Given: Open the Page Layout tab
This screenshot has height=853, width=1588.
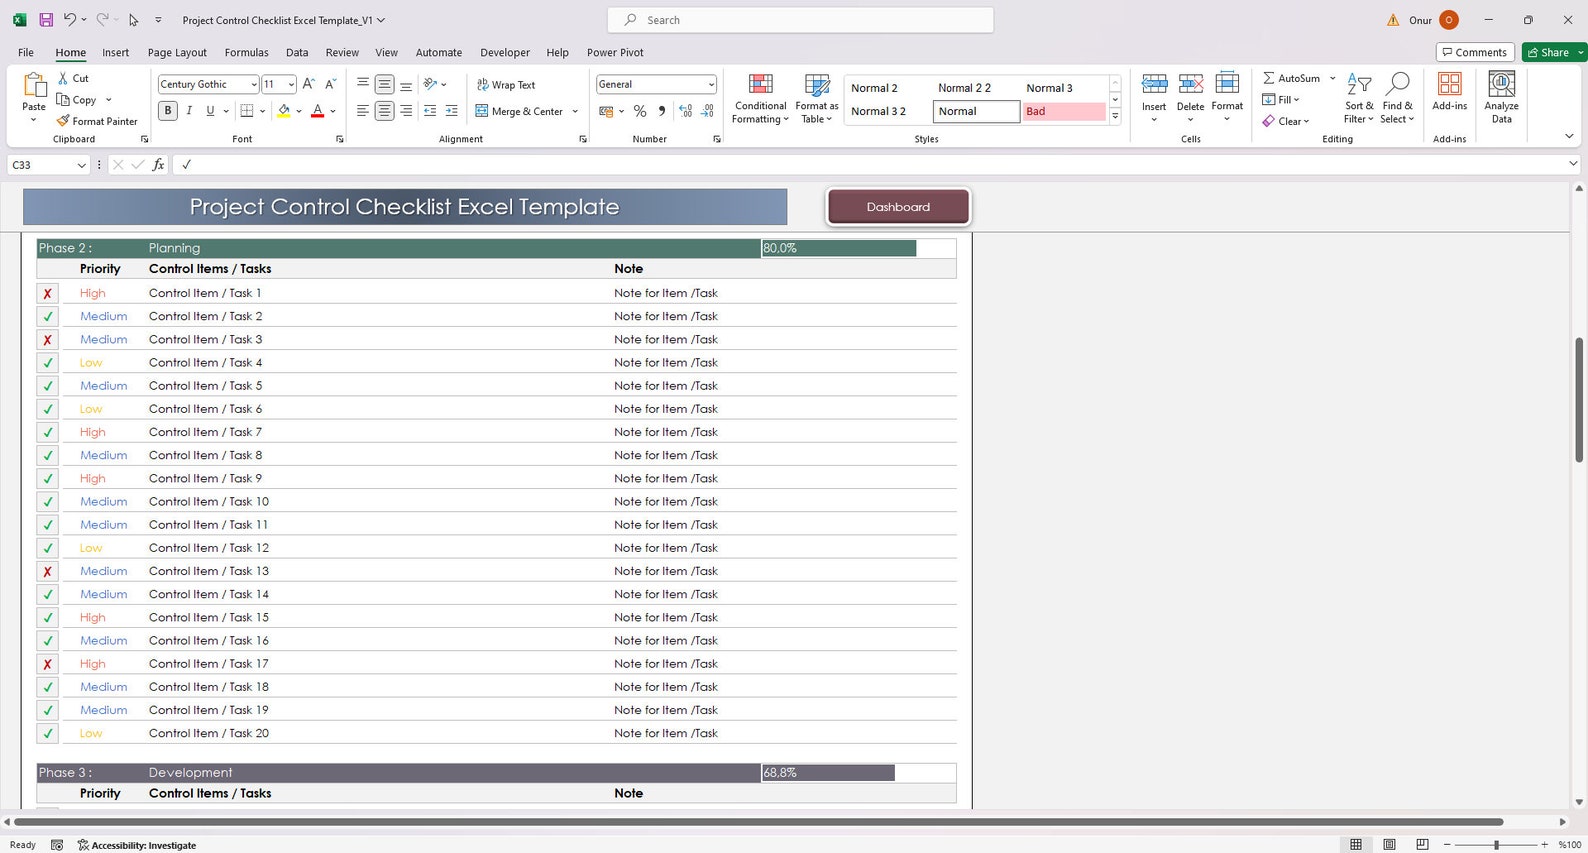Looking at the screenshot, I should 177,52.
